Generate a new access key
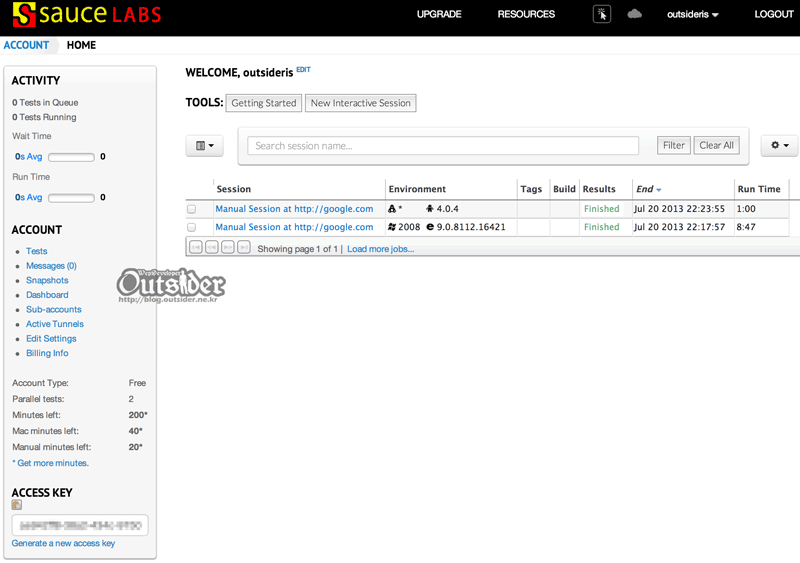 (63, 543)
